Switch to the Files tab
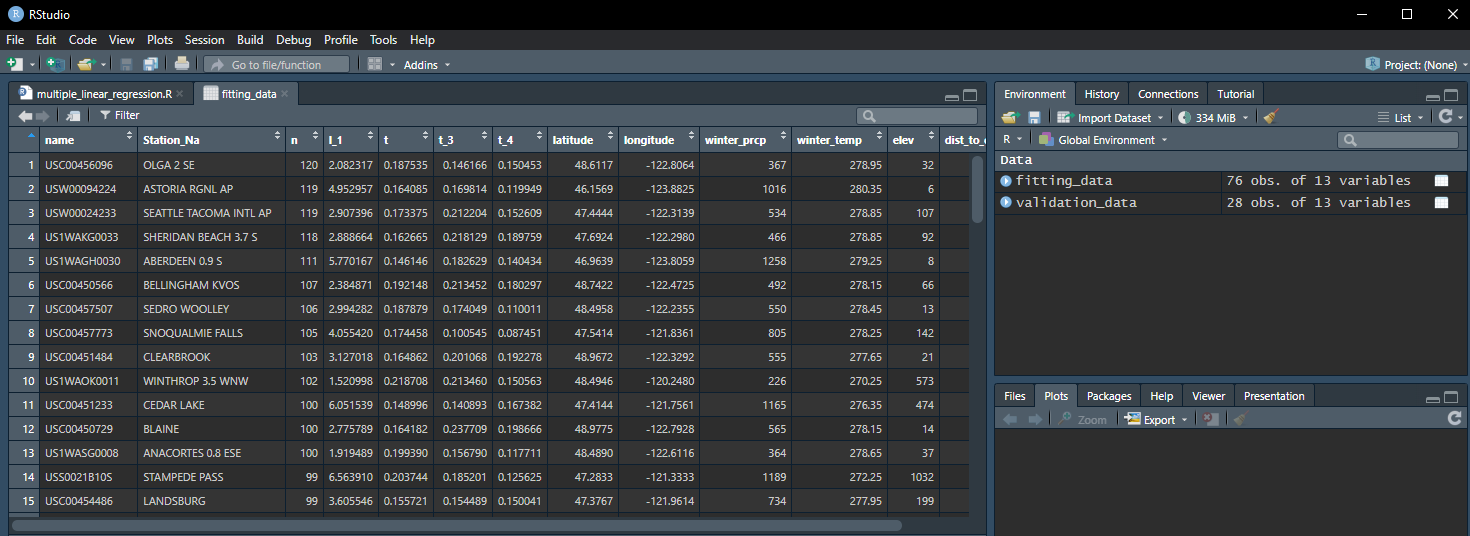Screen dimensions: 1470x536 tap(1015, 396)
